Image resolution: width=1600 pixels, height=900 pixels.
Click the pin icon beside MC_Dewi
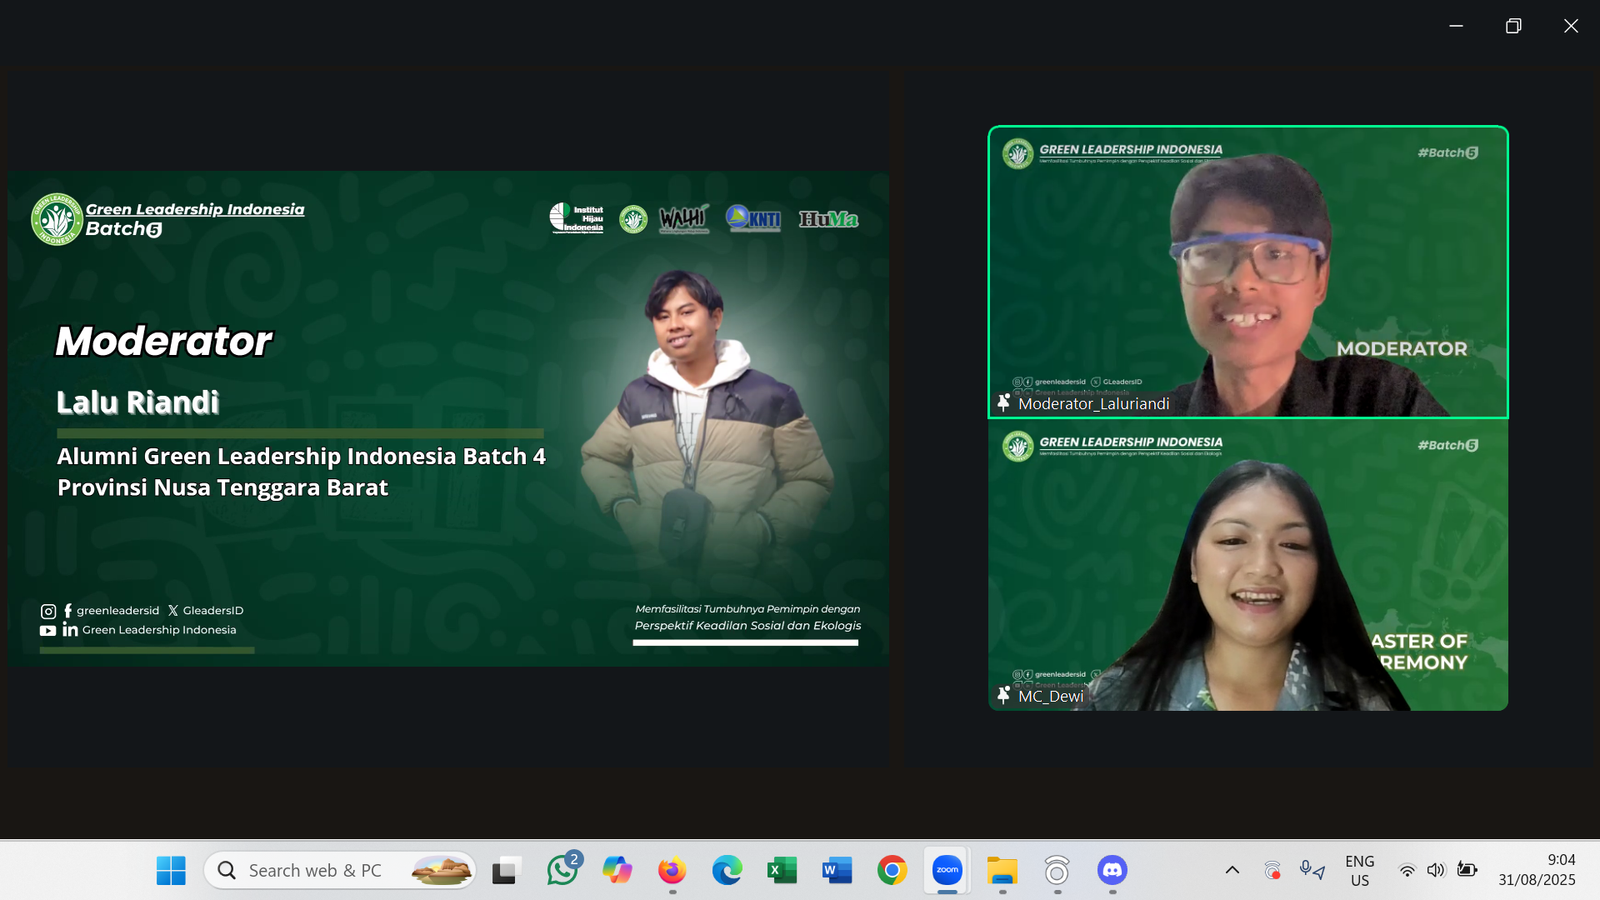point(1004,695)
